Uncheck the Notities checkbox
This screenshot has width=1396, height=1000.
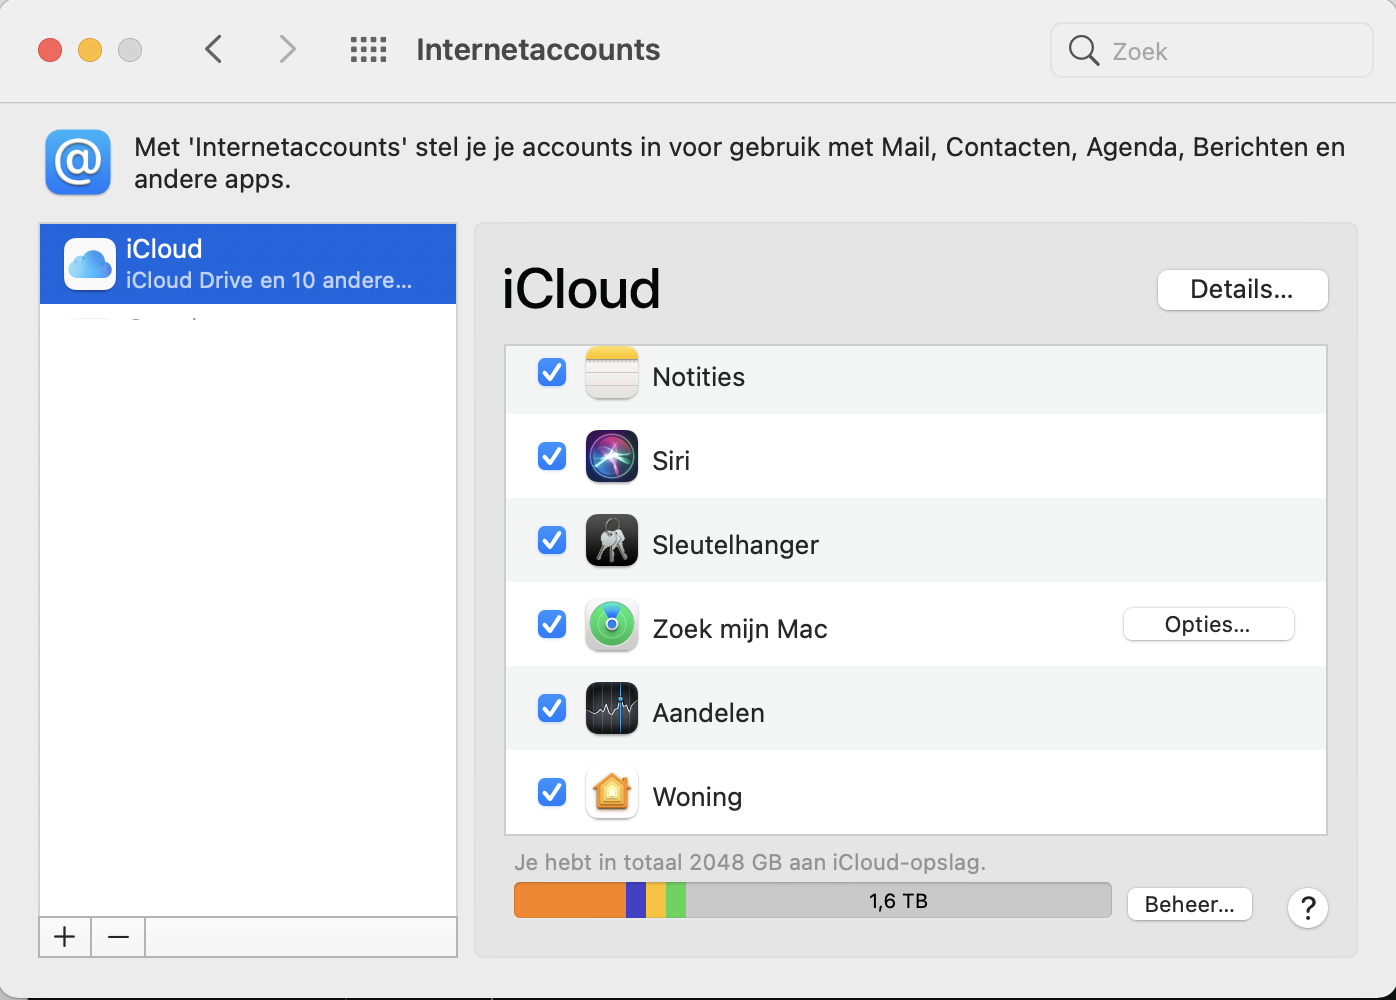click(552, 373)
